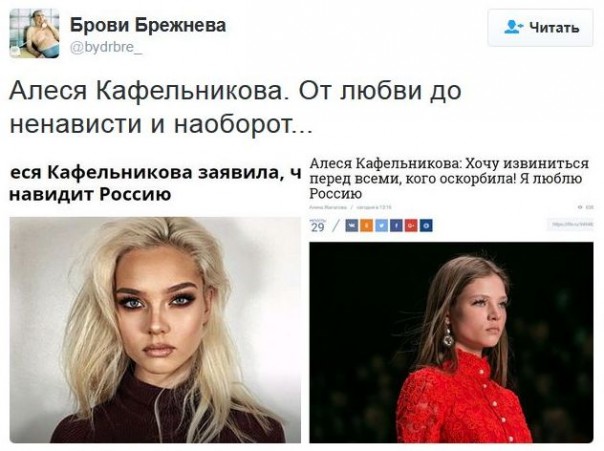Click the short URL field
The height and width of the screenshot is (451, 604).
coord(570,225)
